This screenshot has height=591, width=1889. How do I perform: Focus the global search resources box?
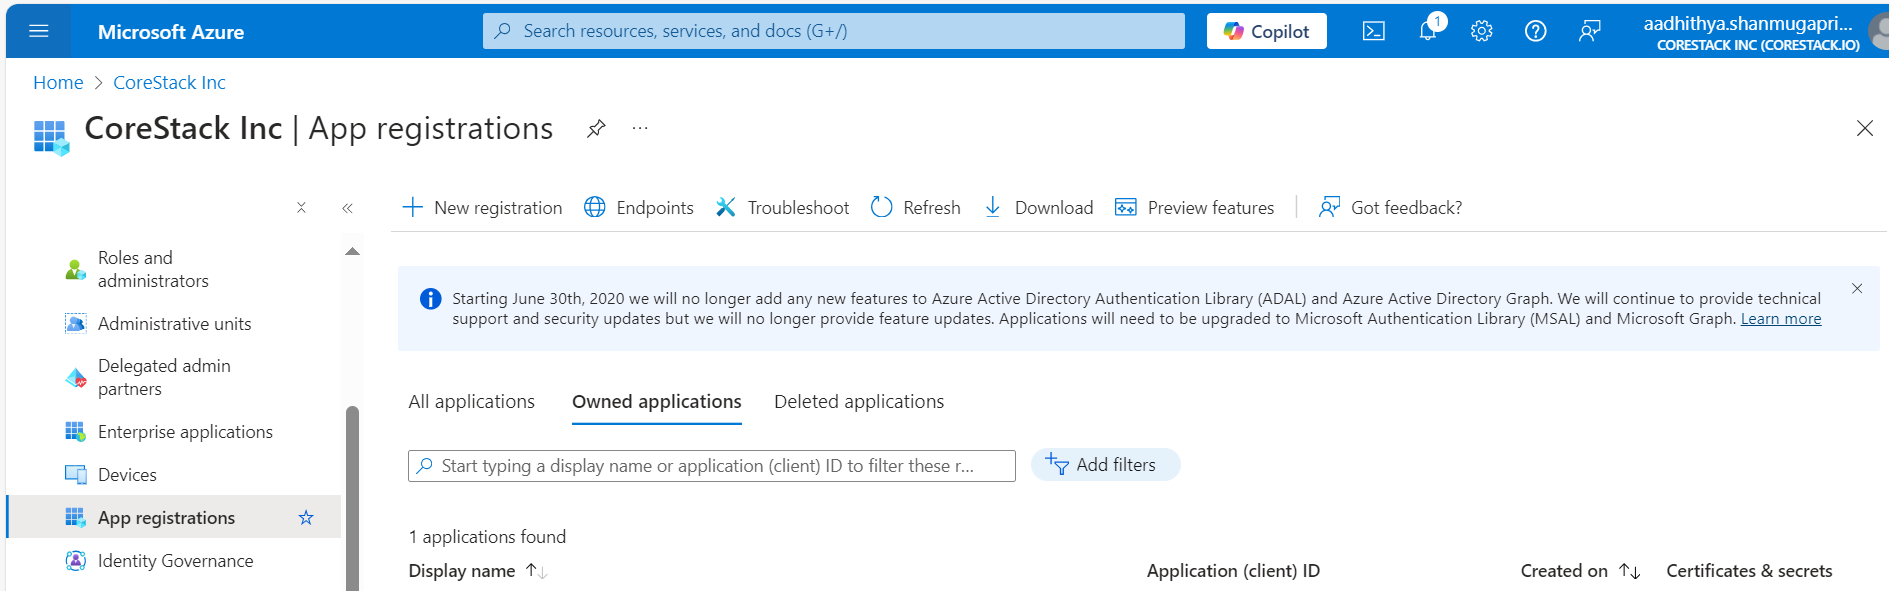834,31
